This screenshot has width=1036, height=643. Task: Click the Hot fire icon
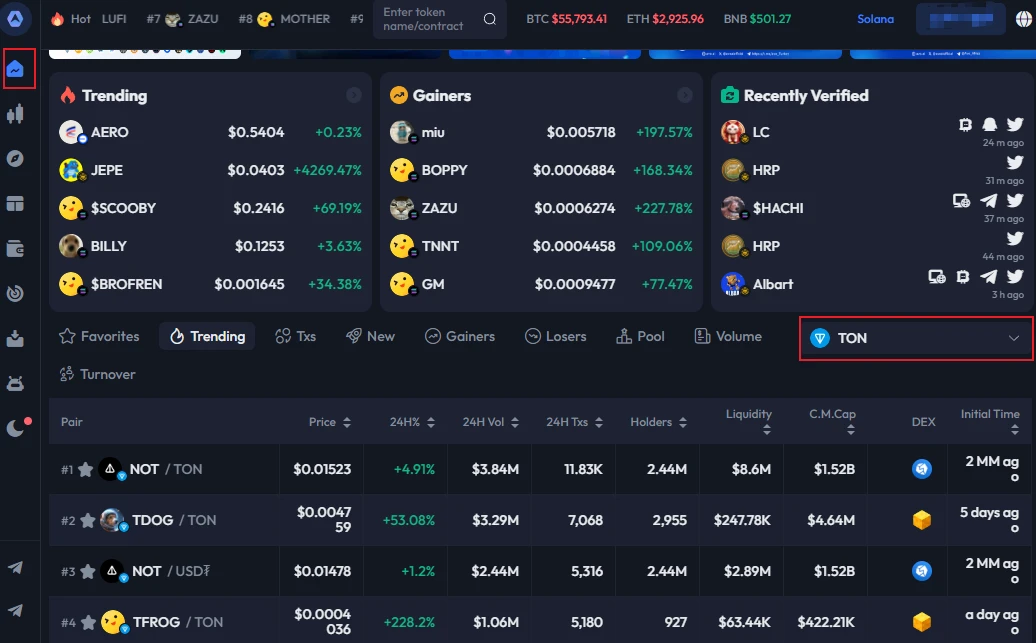pyautogui.click(x=57, y=19)
